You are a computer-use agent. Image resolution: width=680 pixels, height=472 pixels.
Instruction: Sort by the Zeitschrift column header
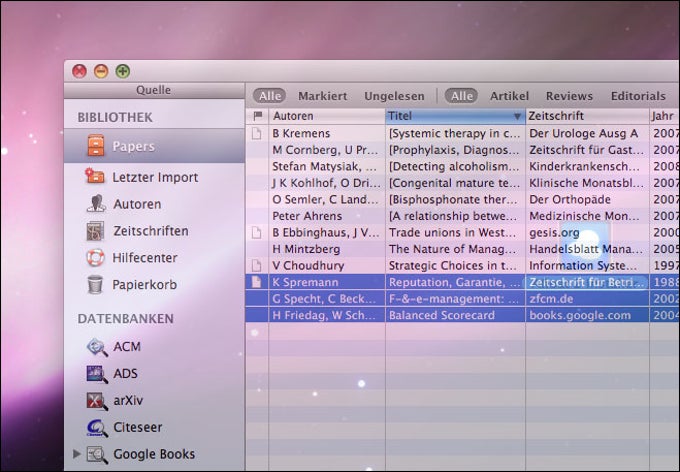click(588, 116)
